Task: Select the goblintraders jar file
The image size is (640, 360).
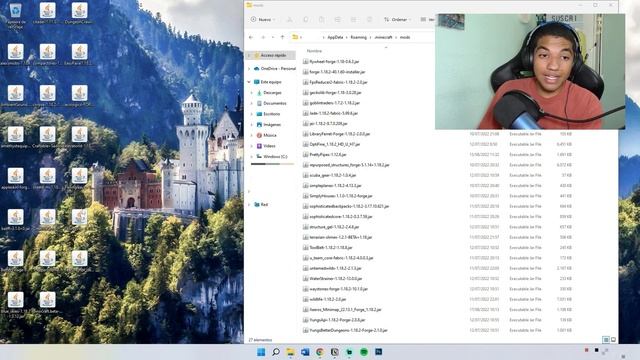Action: (x=331, y=103)
